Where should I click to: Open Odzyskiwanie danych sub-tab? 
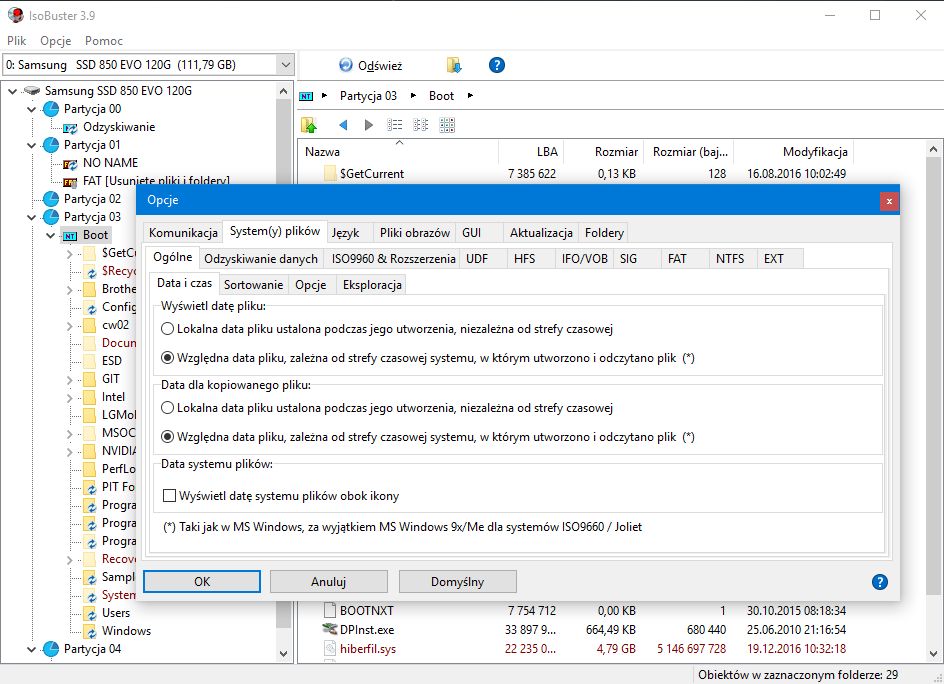261,259
